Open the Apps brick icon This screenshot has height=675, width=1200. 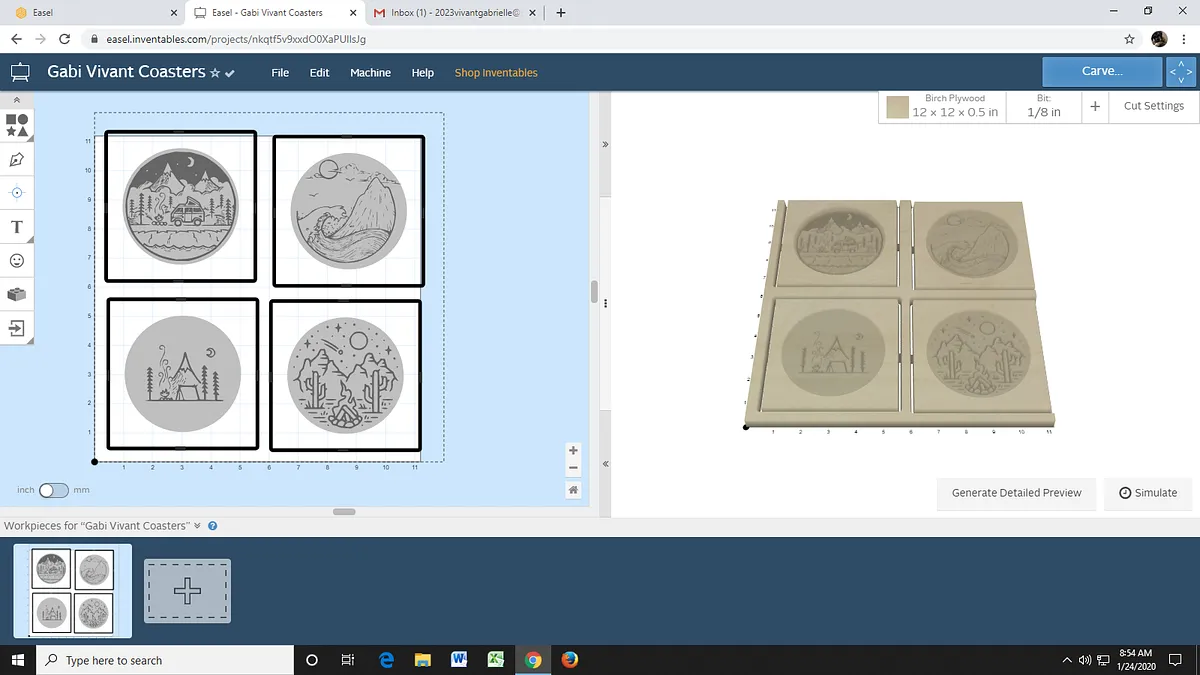click(17, 294)
